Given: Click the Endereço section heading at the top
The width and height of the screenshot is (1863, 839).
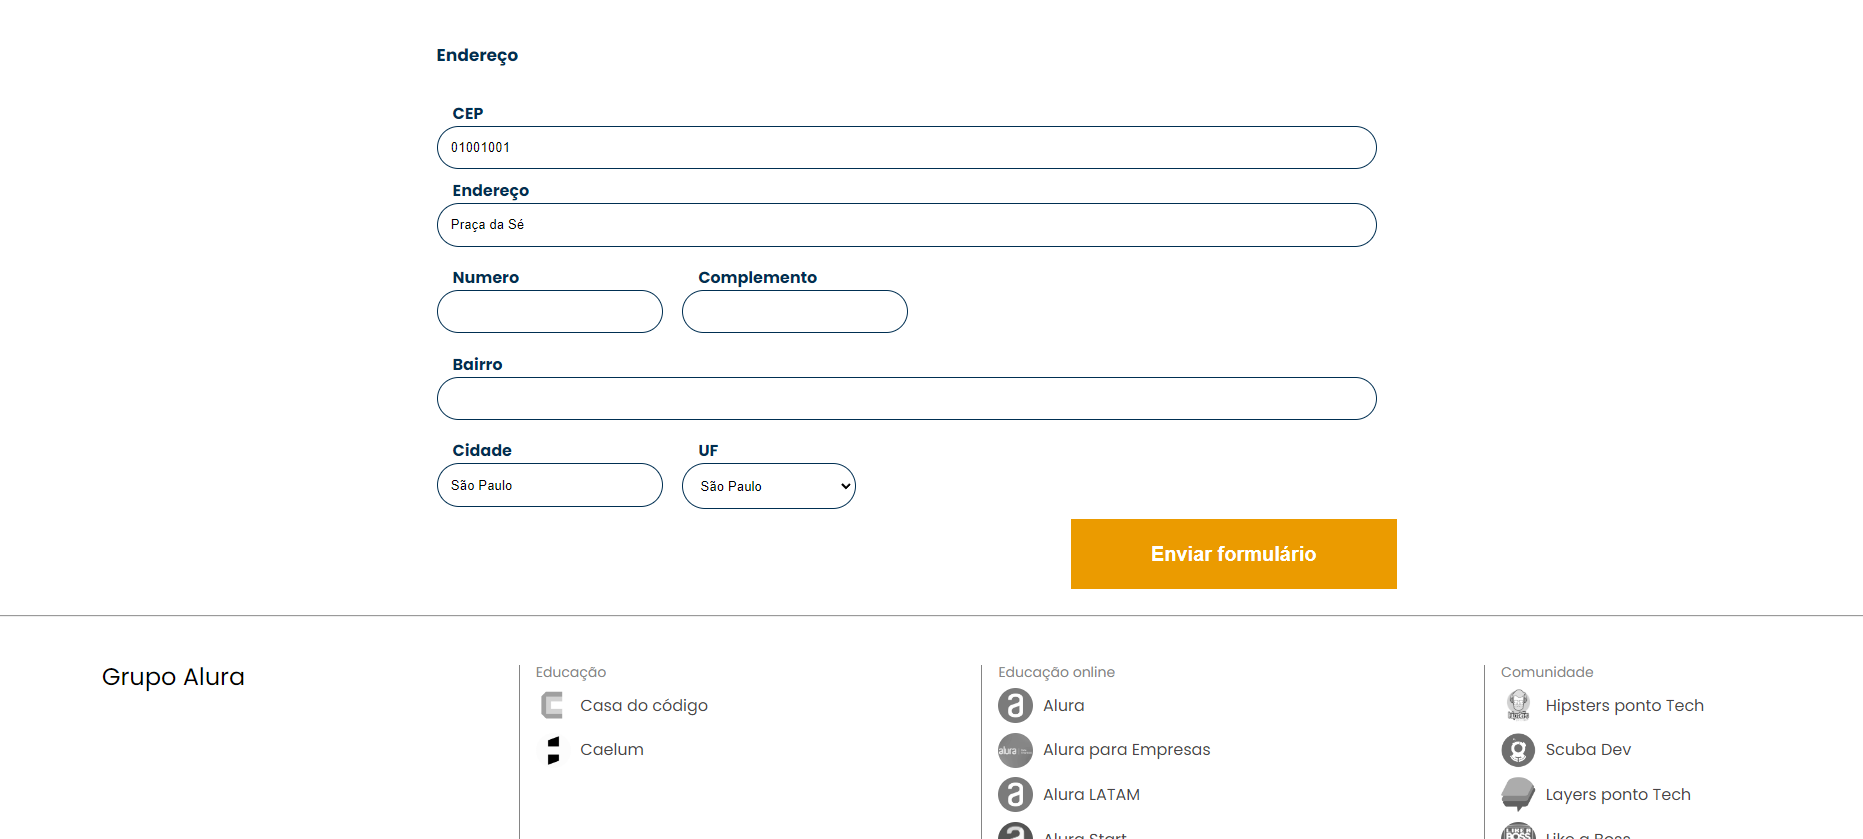Looking at the screenshot, I should pos(477,56).
